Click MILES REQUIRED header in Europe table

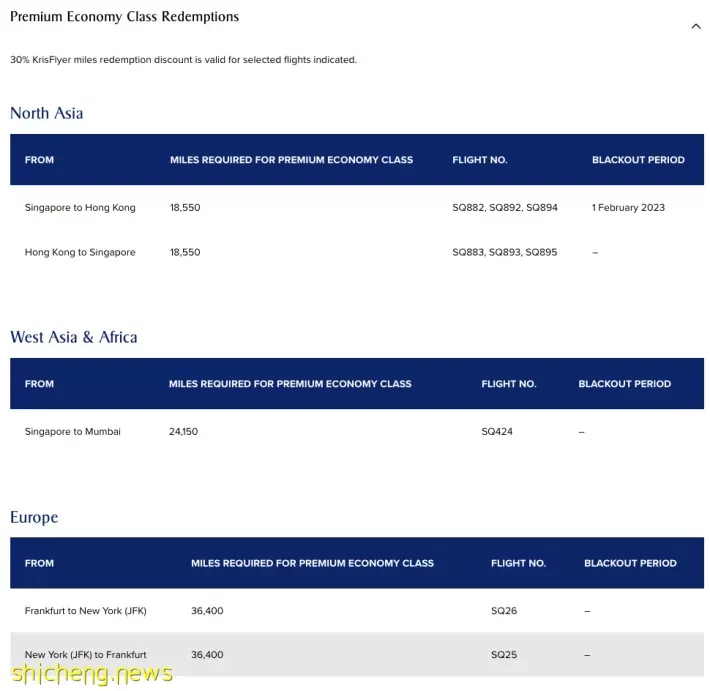(x=312, y=563)
